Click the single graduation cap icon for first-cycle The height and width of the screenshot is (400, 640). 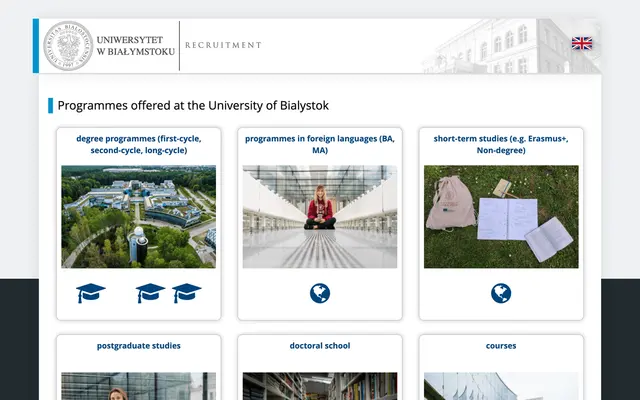point(91,293)
